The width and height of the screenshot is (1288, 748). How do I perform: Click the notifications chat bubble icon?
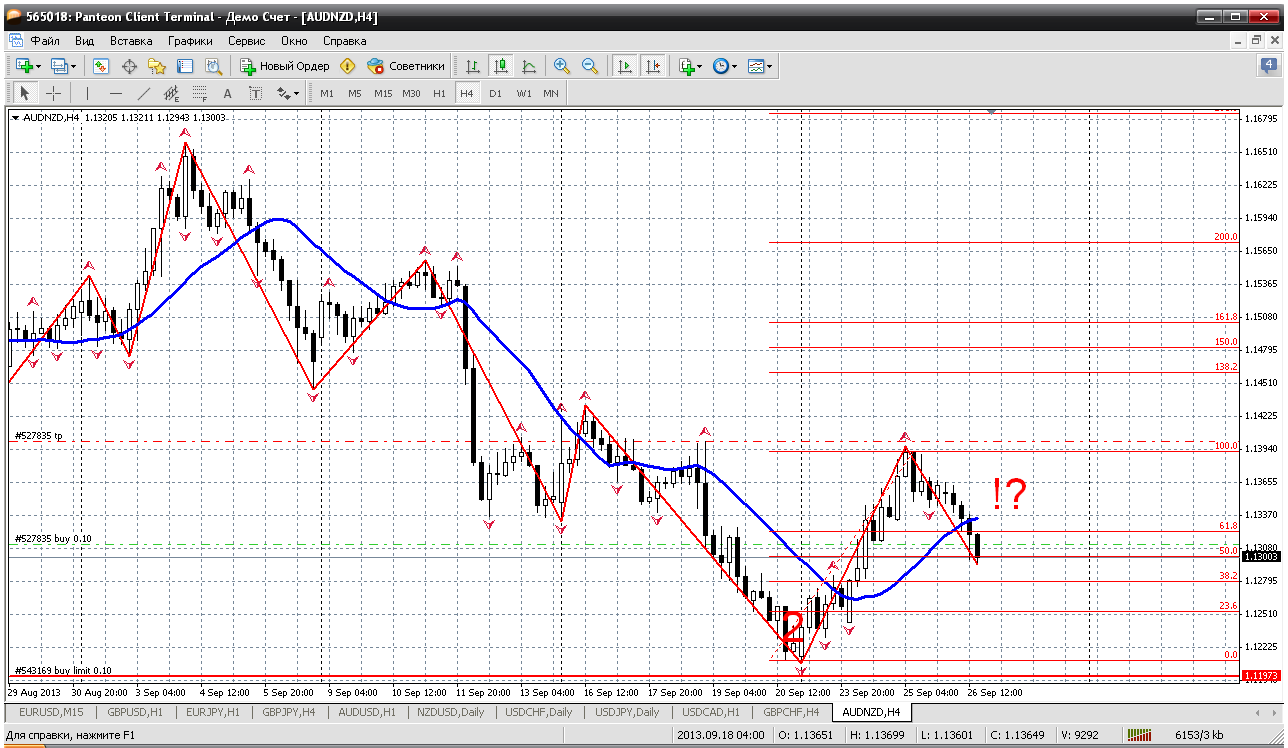click(1269, 66)
